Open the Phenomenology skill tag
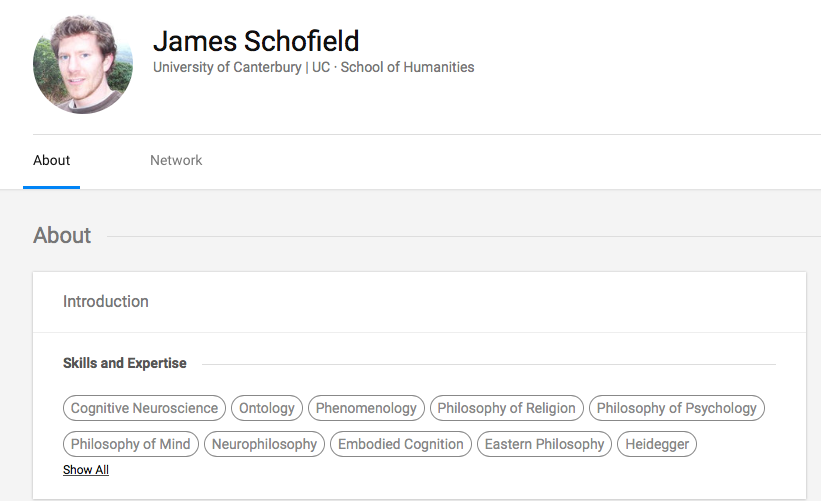821x501 pixels. click(x=366, y=408)
